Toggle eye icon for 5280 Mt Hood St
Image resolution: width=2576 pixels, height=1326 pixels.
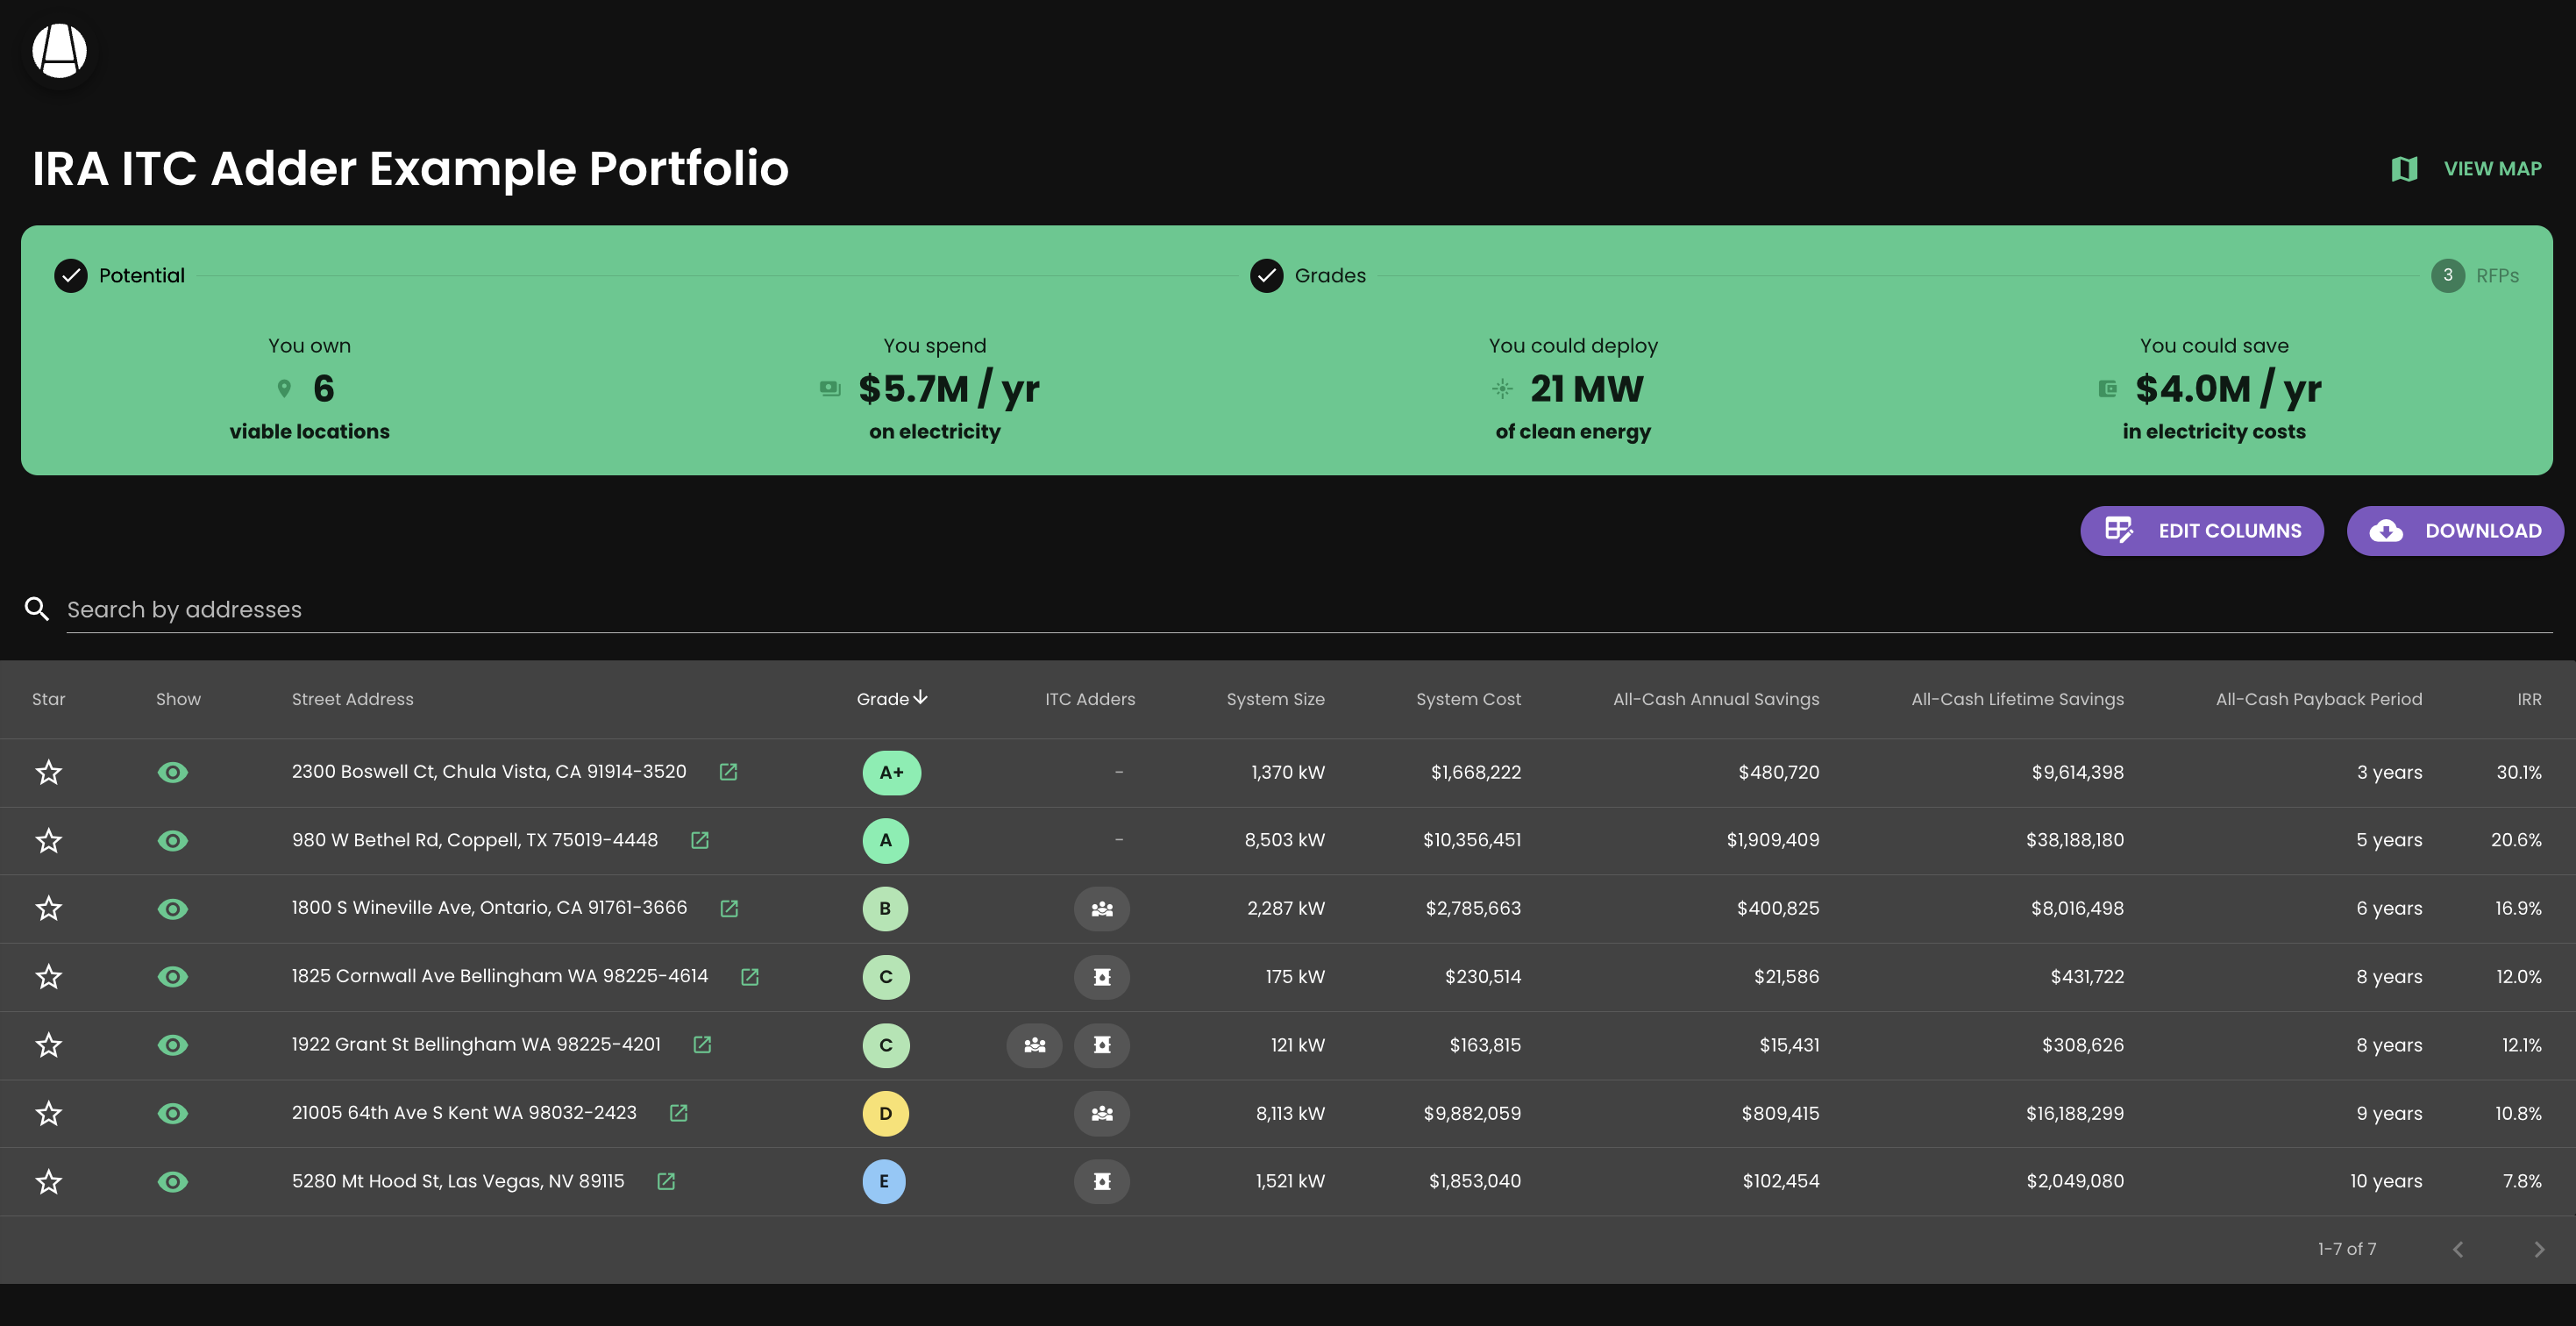click(x=172, y=1181)
